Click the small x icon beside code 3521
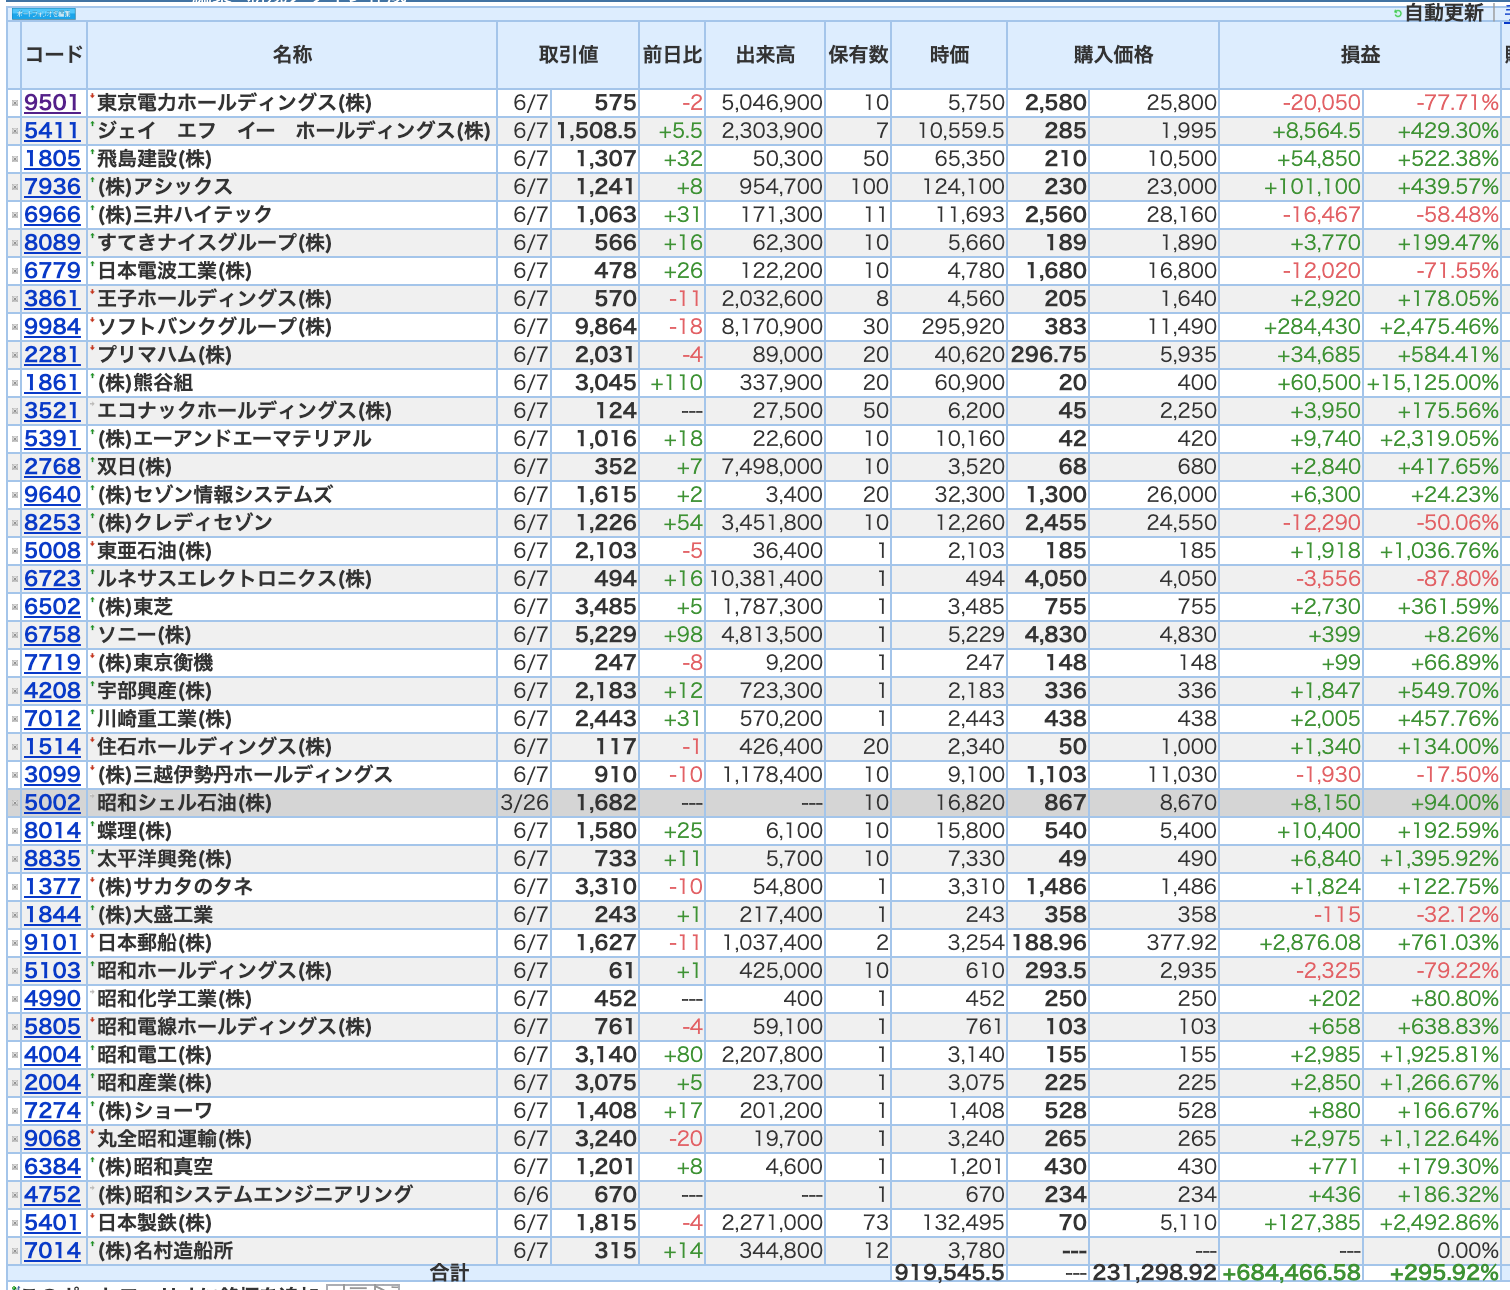 pos(15,411)
